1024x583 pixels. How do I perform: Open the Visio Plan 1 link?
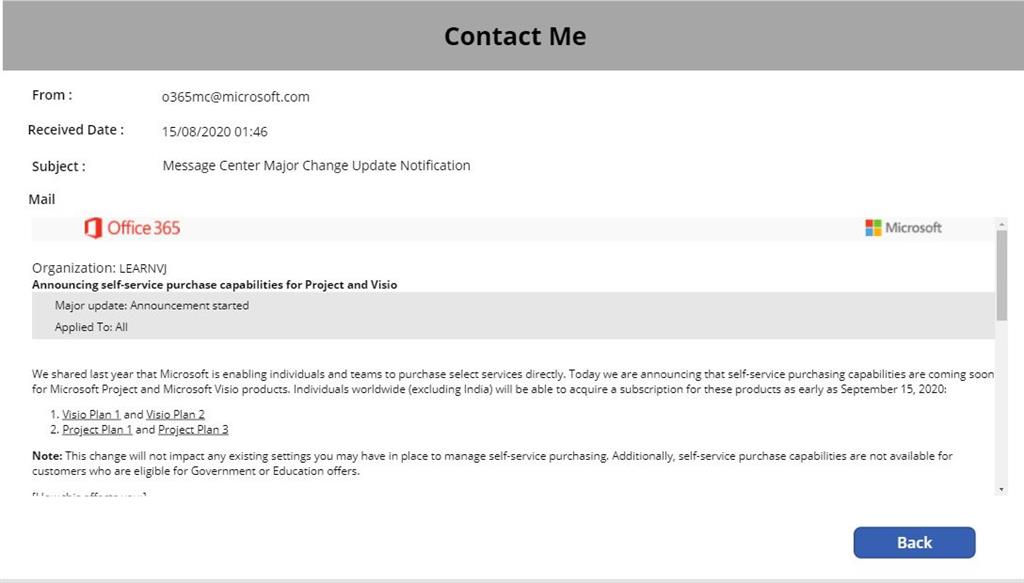coord(91,414)
